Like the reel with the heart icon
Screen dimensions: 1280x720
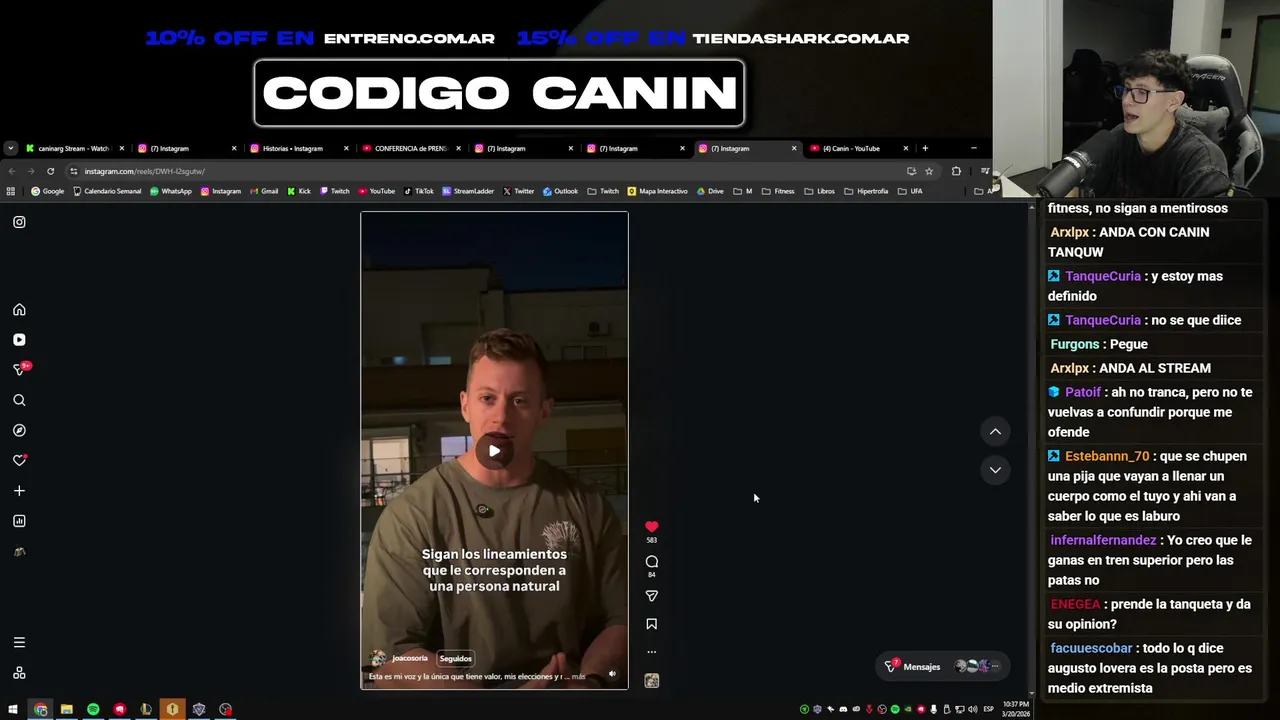pos(651,527)
